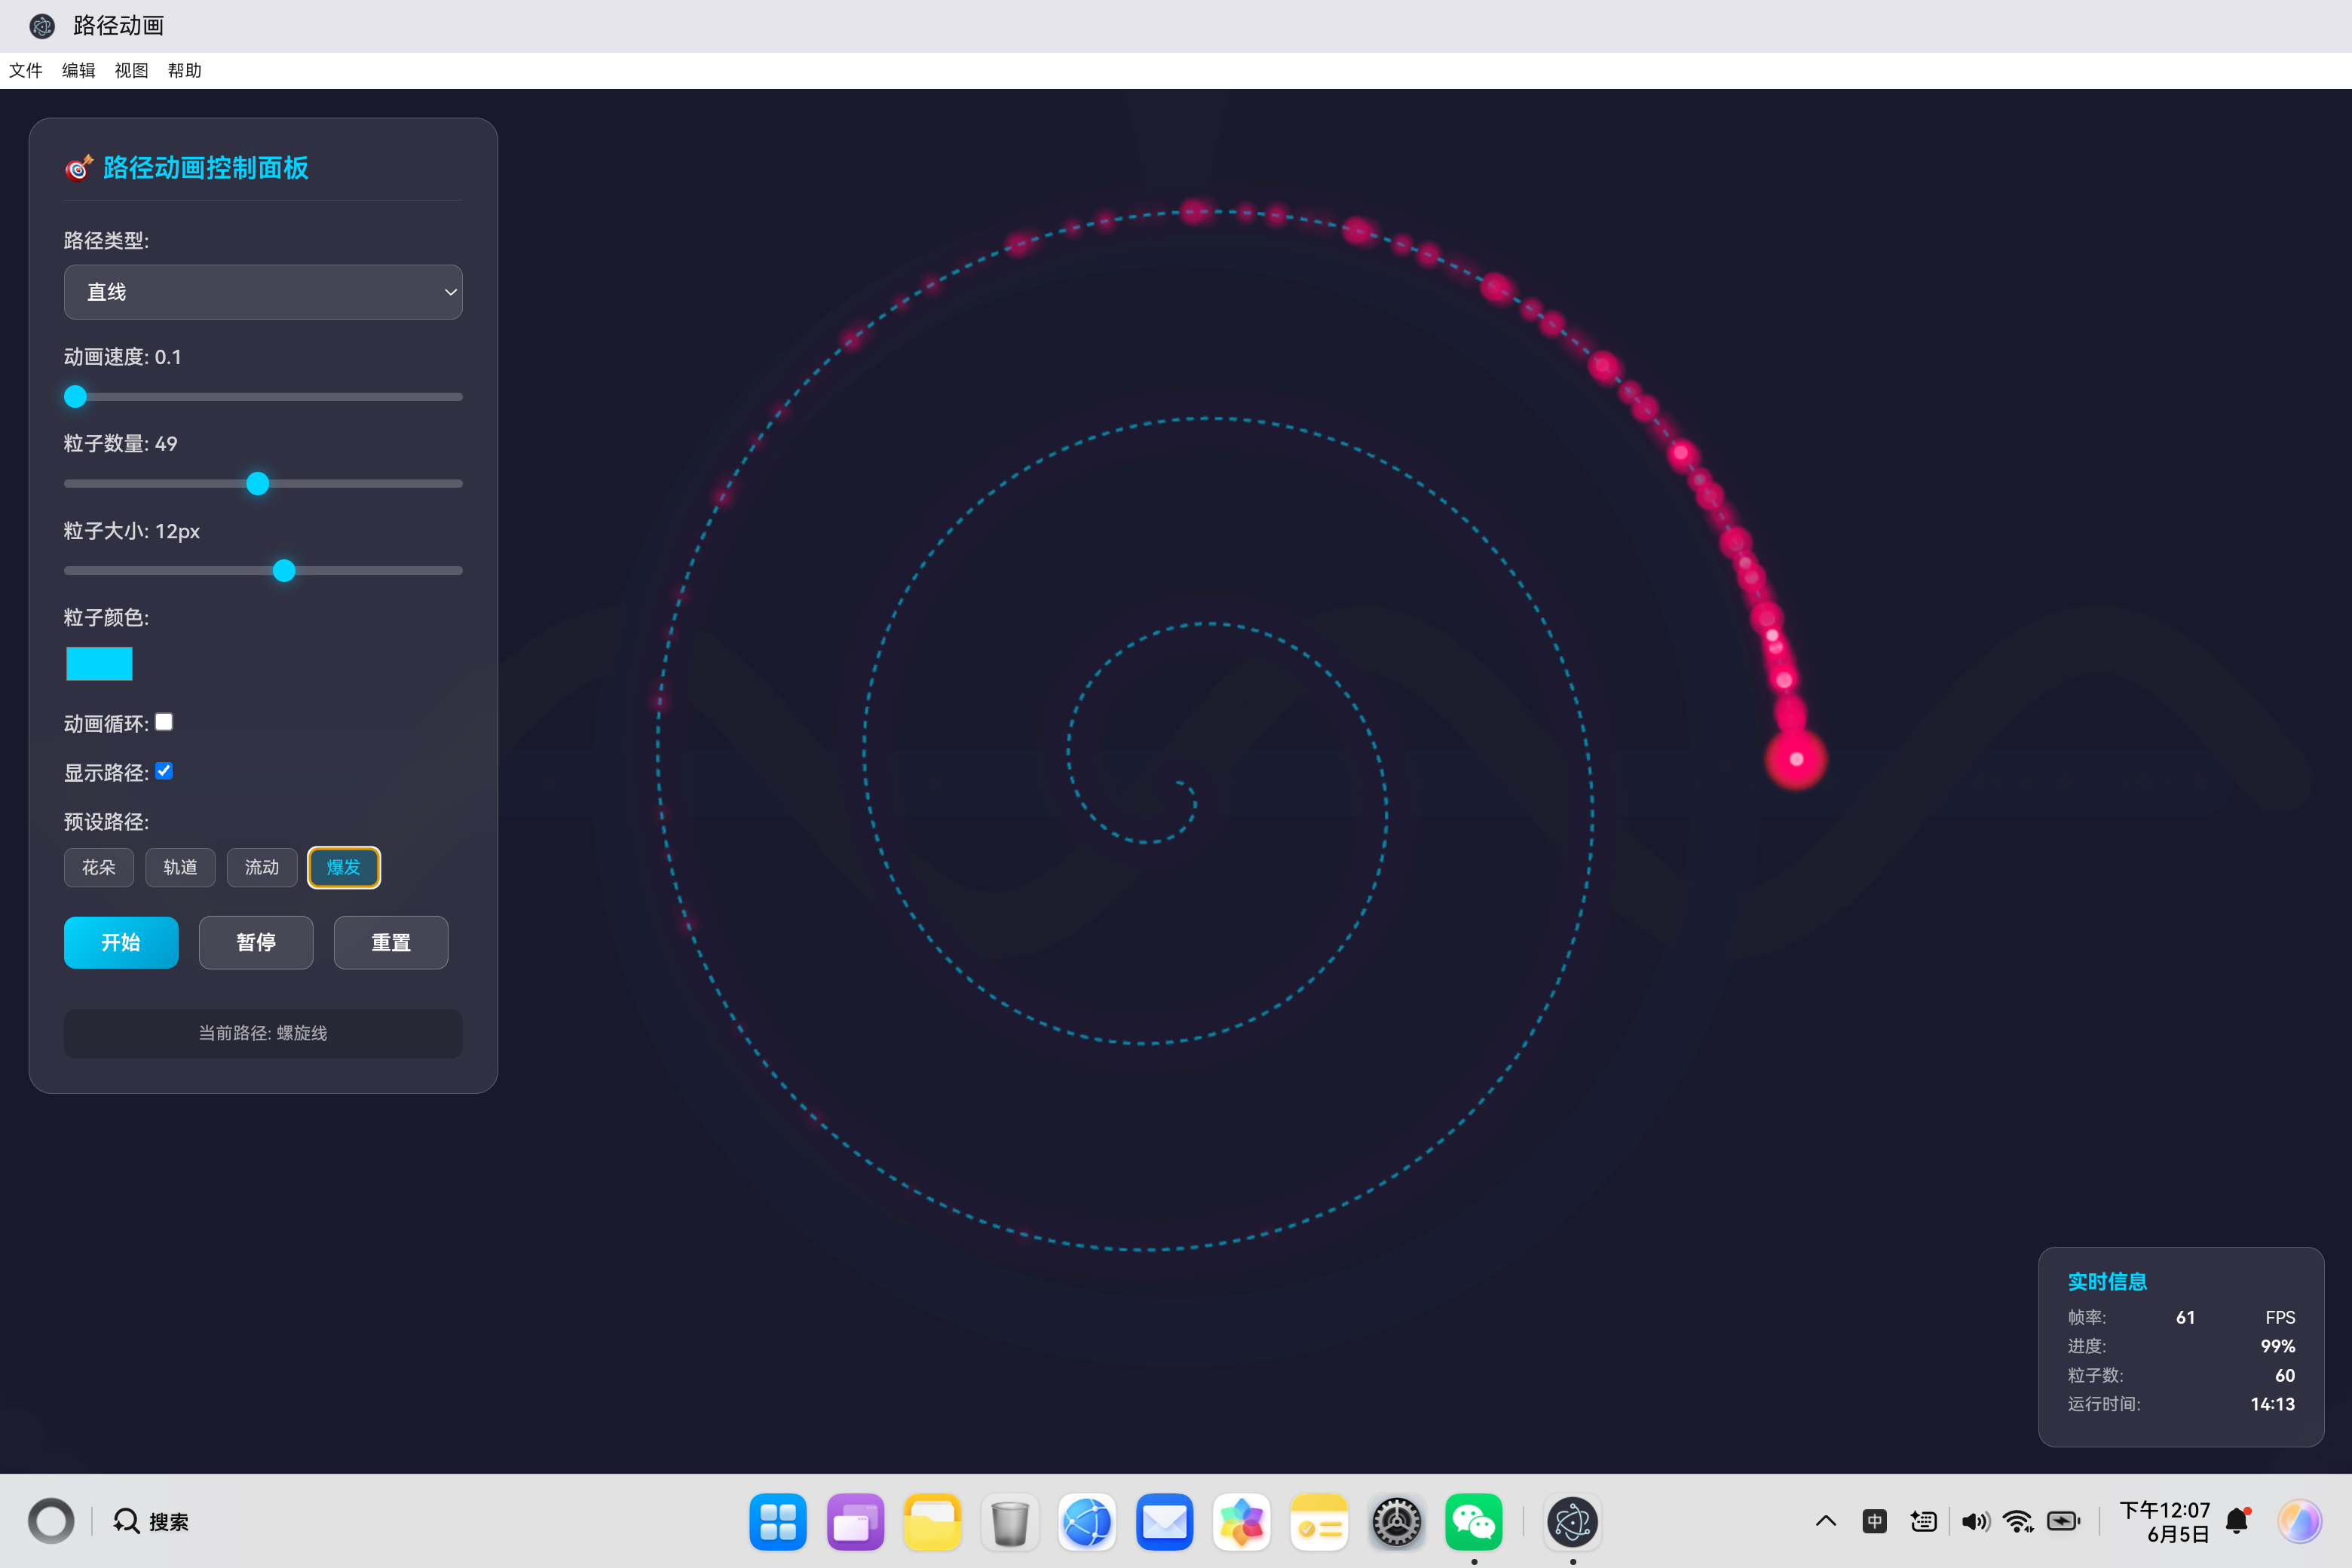
Task: Select the 爆发 preset path
Action: pos(344,867)
